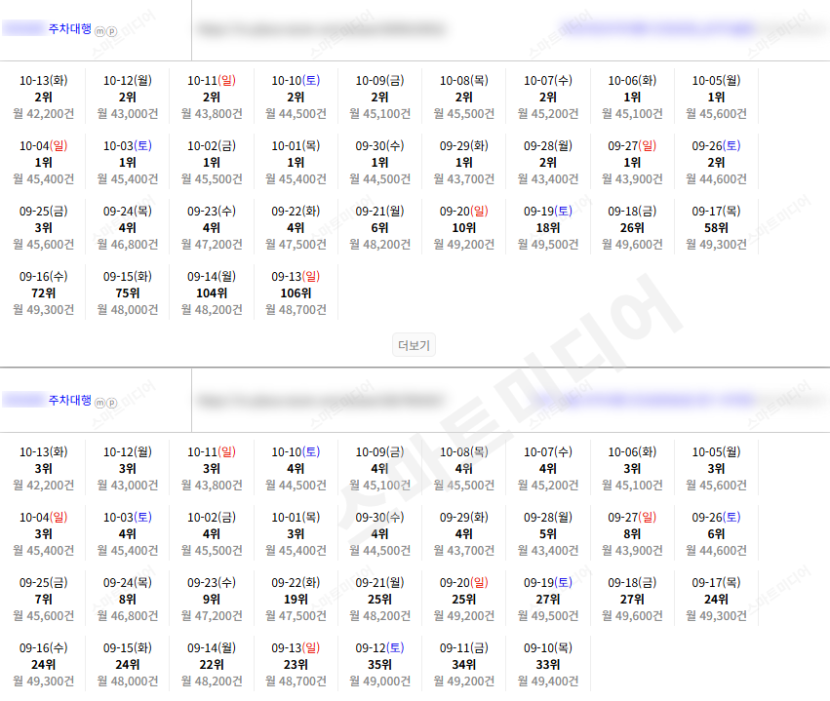Image resolution: width=830 pixels, height=701 pixels.
Task: Click the '월 49,000건' search volume
Action: tap(380, 681)
